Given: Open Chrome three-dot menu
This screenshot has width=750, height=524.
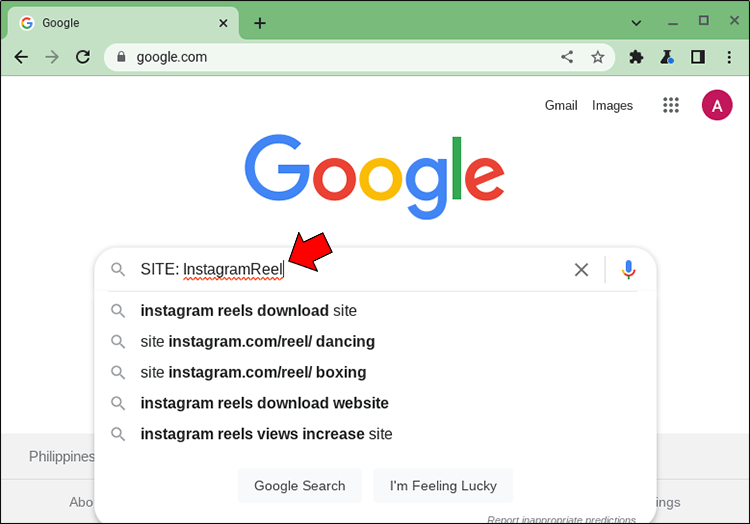Looking at the screenshot, I should tap(729, 57).
